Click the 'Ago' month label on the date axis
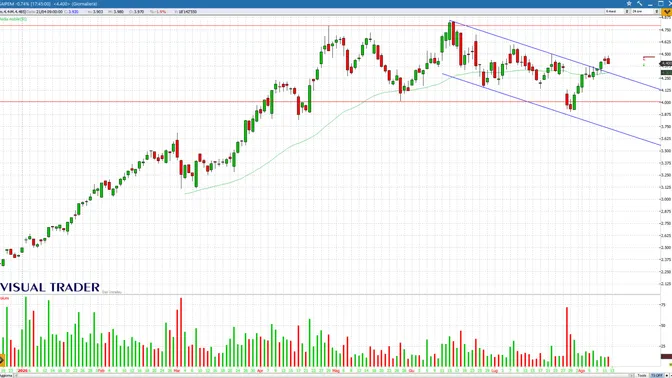 581,370
